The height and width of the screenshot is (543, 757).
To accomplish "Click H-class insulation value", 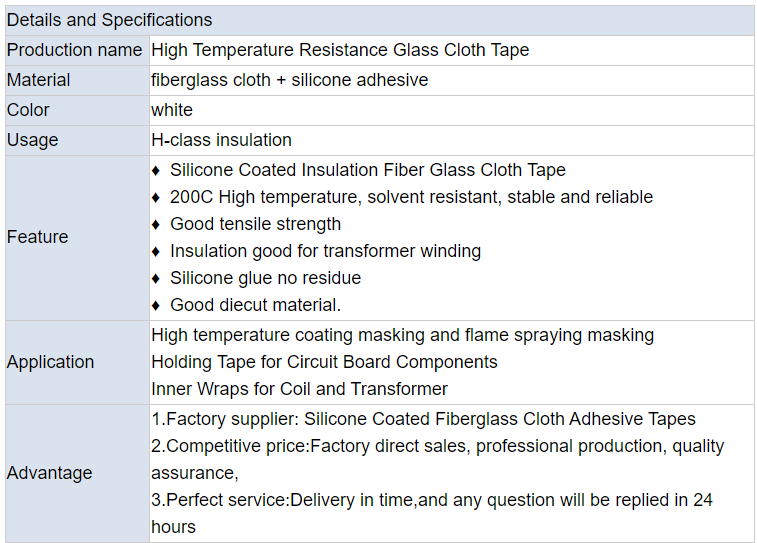I will (222, 140).
